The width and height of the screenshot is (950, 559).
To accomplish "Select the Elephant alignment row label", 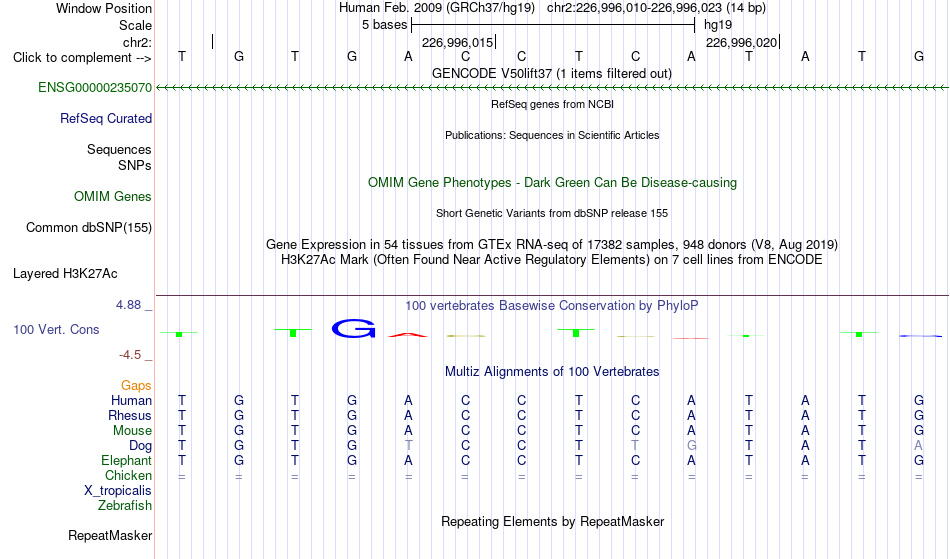I will pyautogui.click(x=127, y=461).
